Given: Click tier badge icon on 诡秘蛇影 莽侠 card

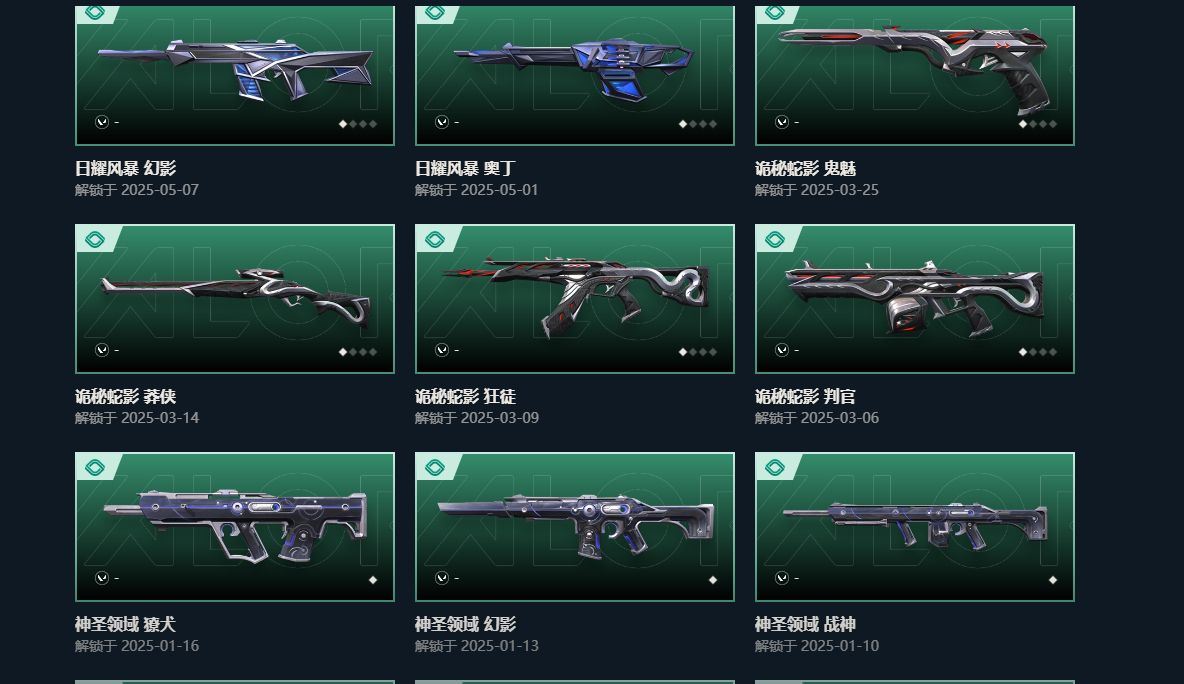Looking at the screenshot, I should 95,239.
